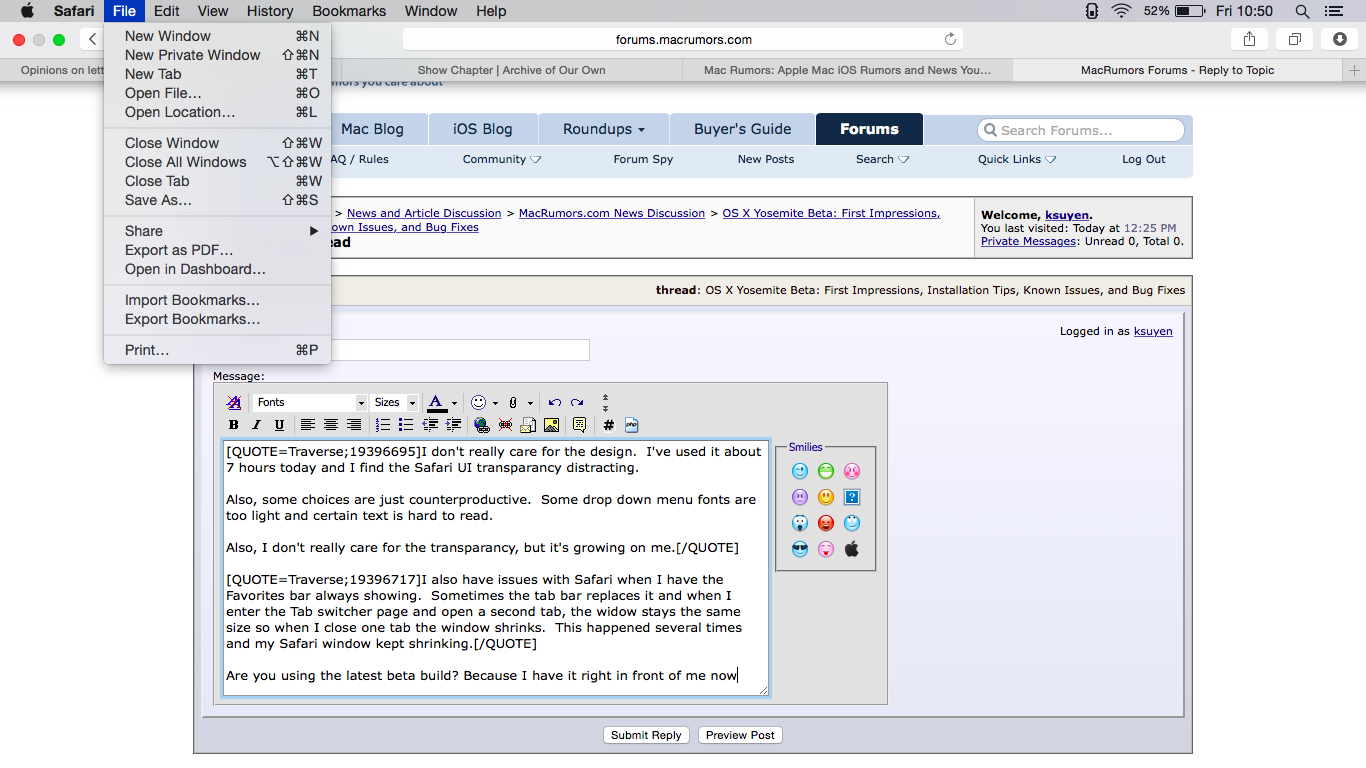The height and width of the screenshot is (768, 1366).
Task: Toggle underline formatting in the editor
Action: (279, 425)
